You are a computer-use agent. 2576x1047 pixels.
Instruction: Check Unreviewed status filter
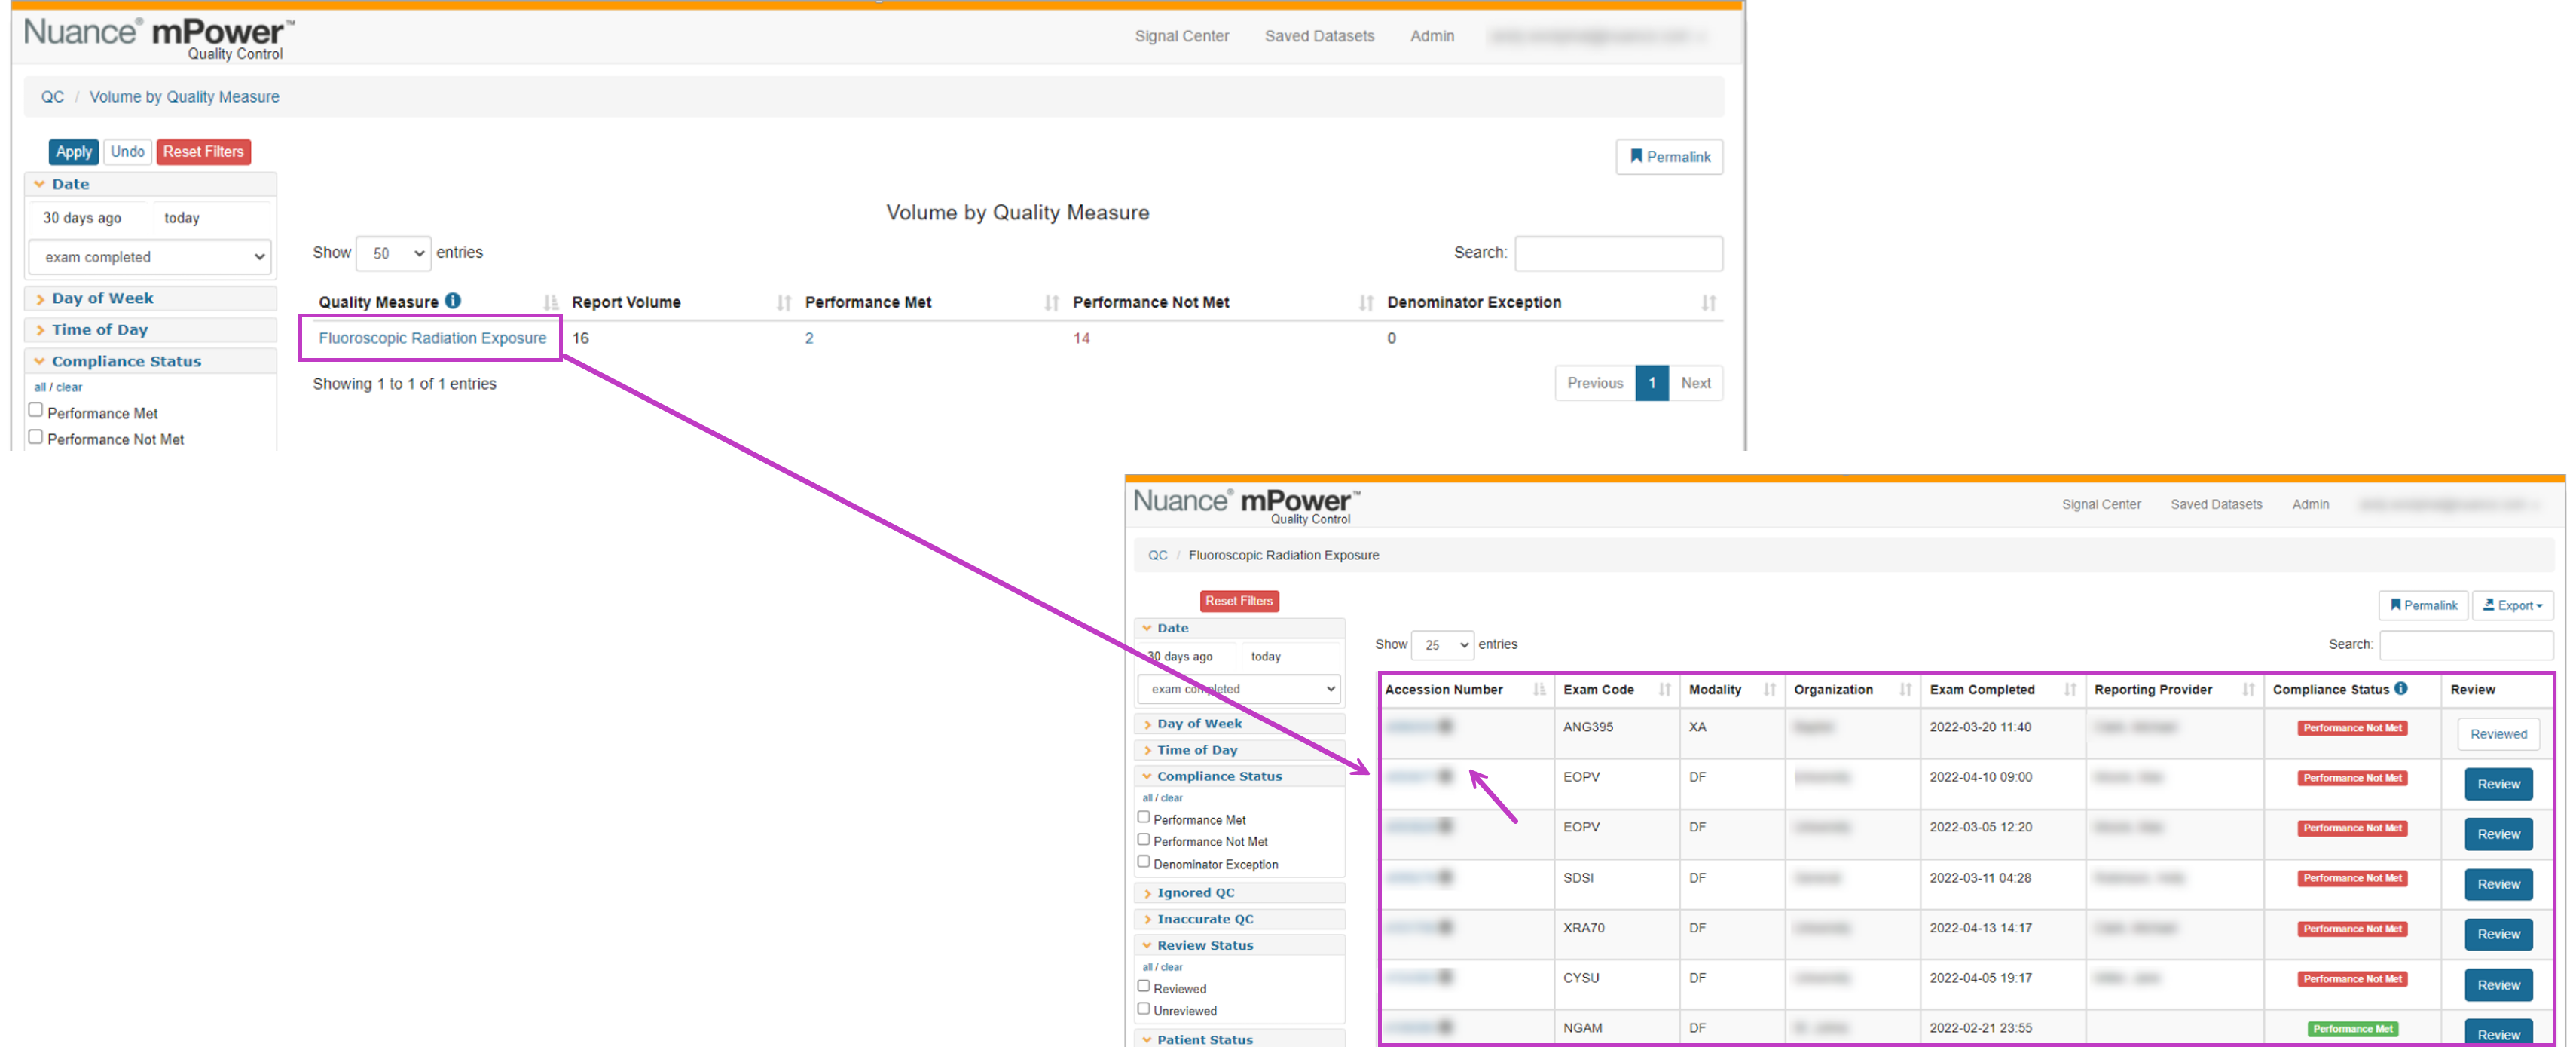[1143, 1009]
